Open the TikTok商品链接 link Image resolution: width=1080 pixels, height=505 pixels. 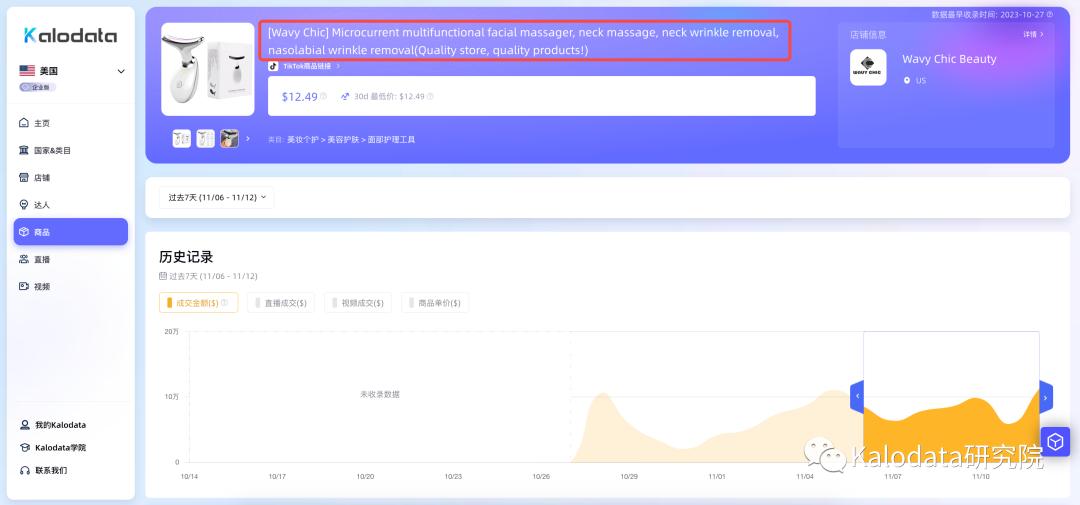[x=307, y=66]
